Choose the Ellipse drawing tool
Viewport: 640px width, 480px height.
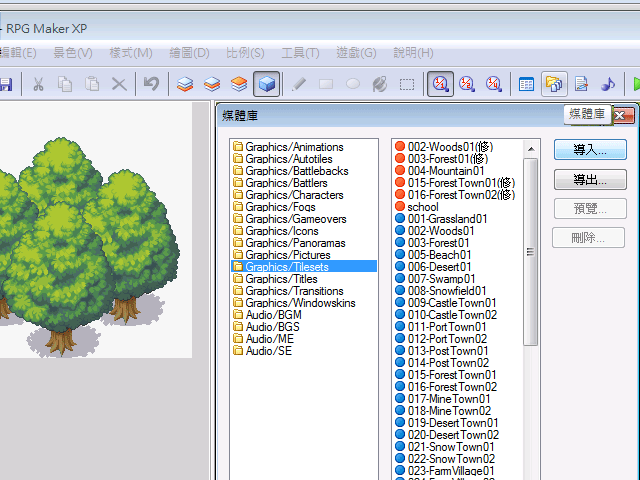point(353,84)
